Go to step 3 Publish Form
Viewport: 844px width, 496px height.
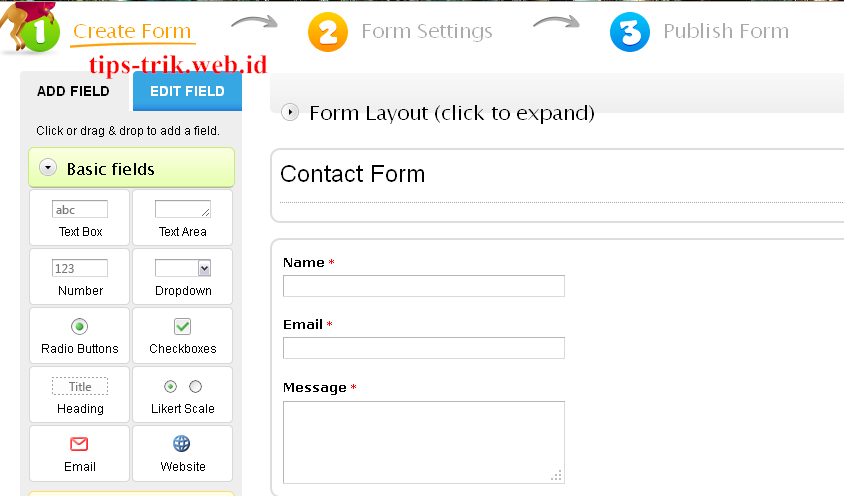point(699,31)
